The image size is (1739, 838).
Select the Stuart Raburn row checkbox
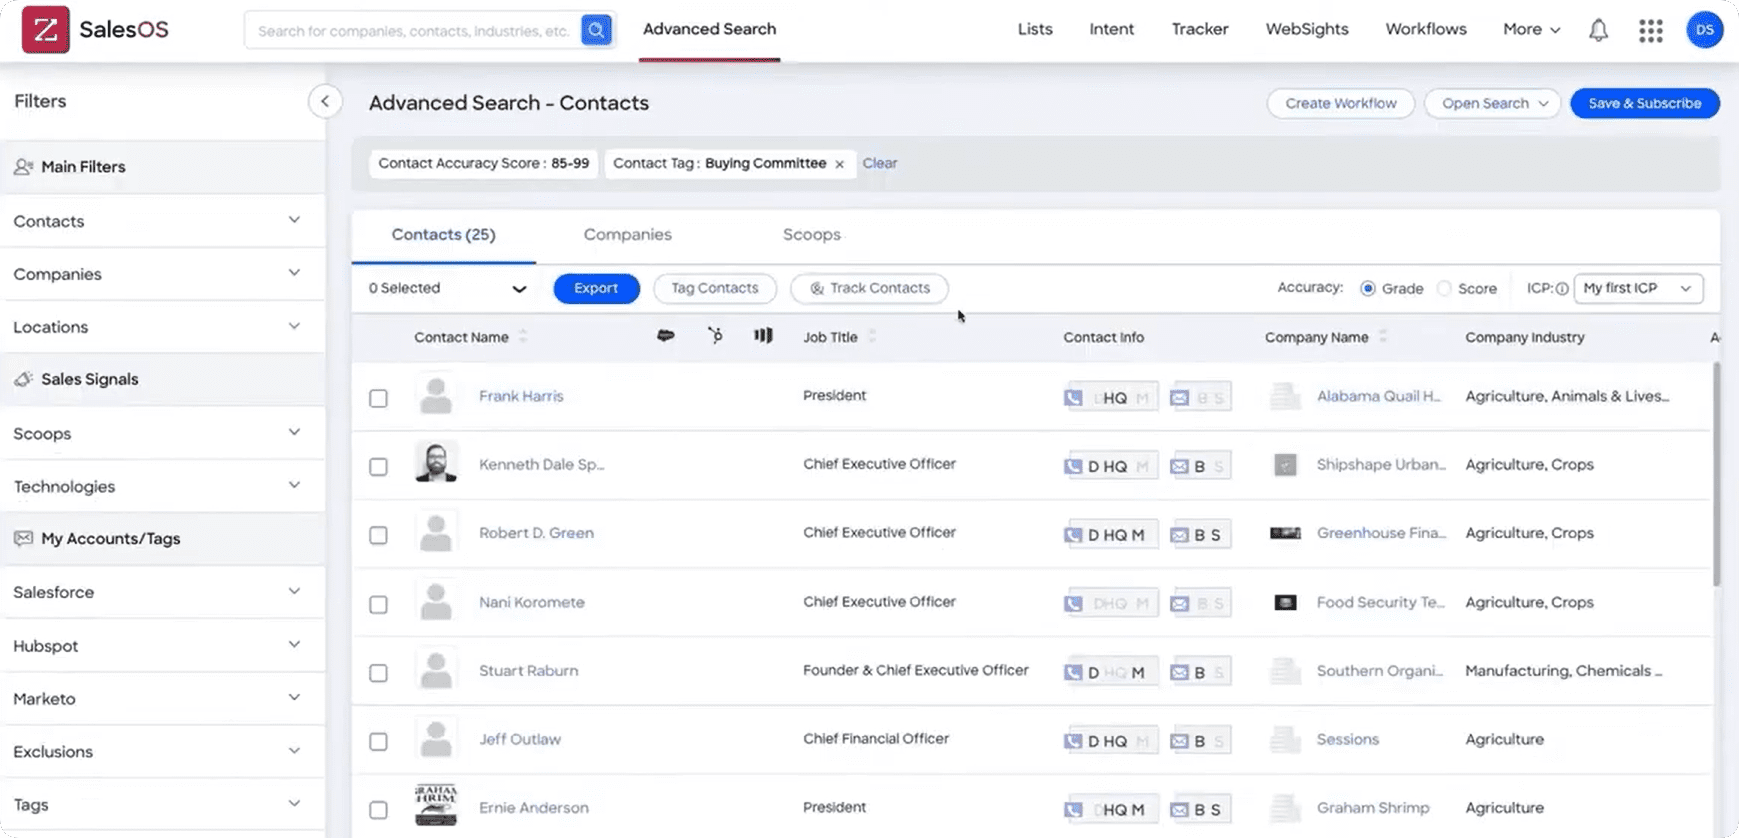(378, 673)
